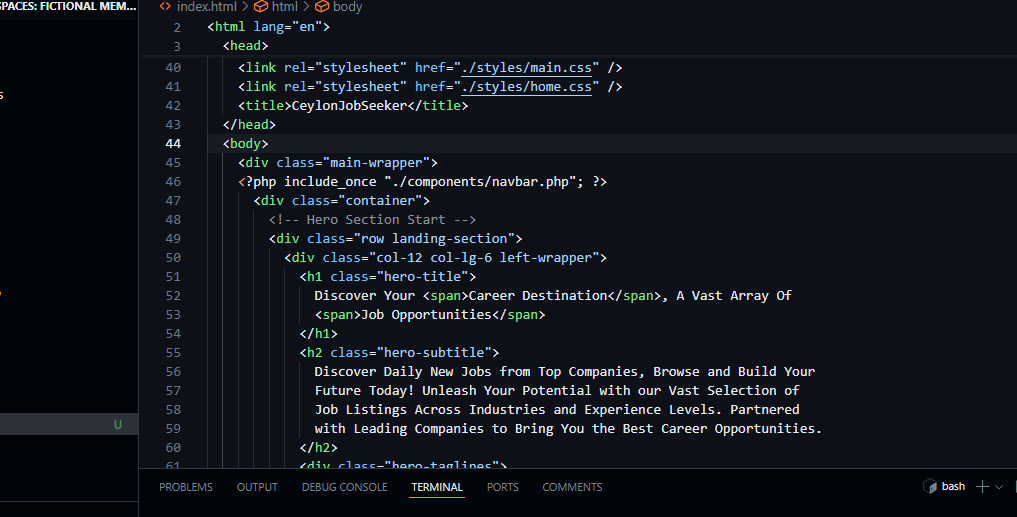
Task: Switch to the PROBLEMS tab
Action: [185, 487]
